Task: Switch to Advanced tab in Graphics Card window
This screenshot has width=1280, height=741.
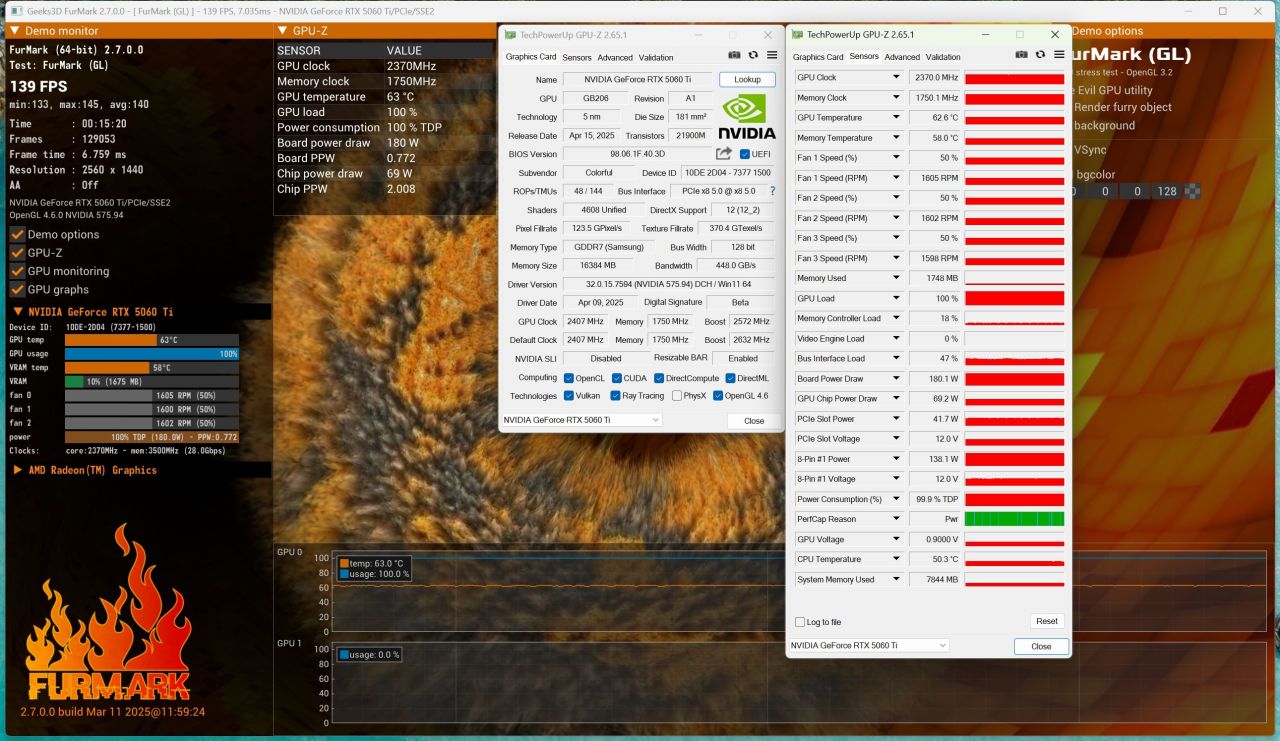Action: (615, 58)
